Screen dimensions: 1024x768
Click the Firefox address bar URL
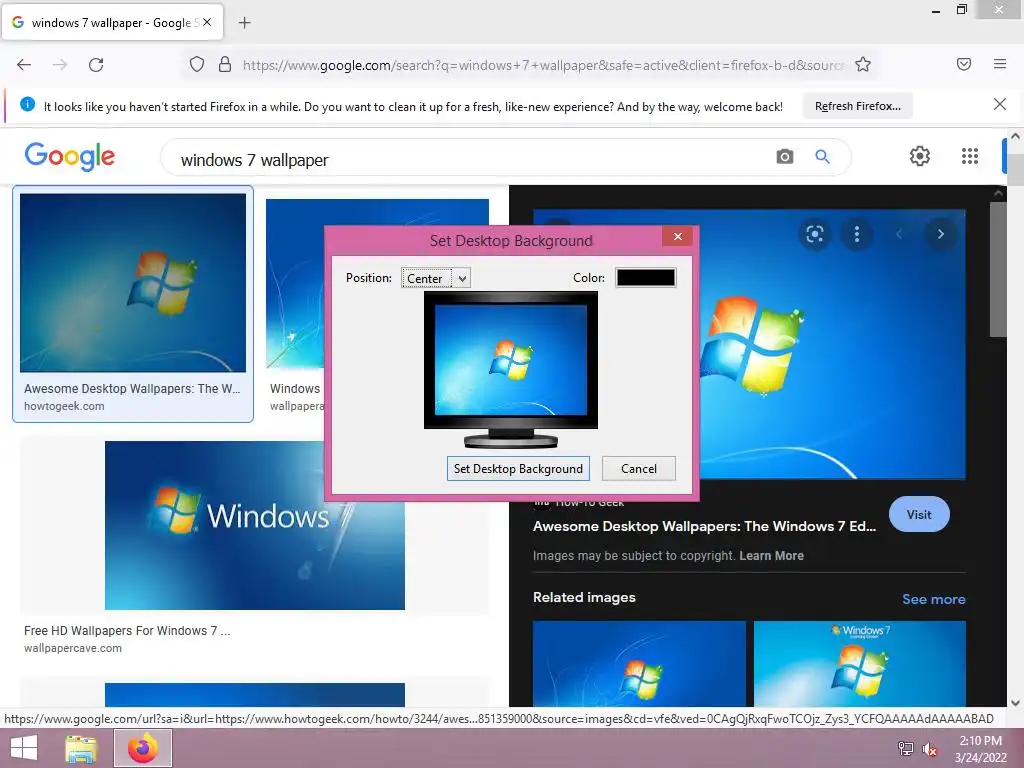pos(543,65)
